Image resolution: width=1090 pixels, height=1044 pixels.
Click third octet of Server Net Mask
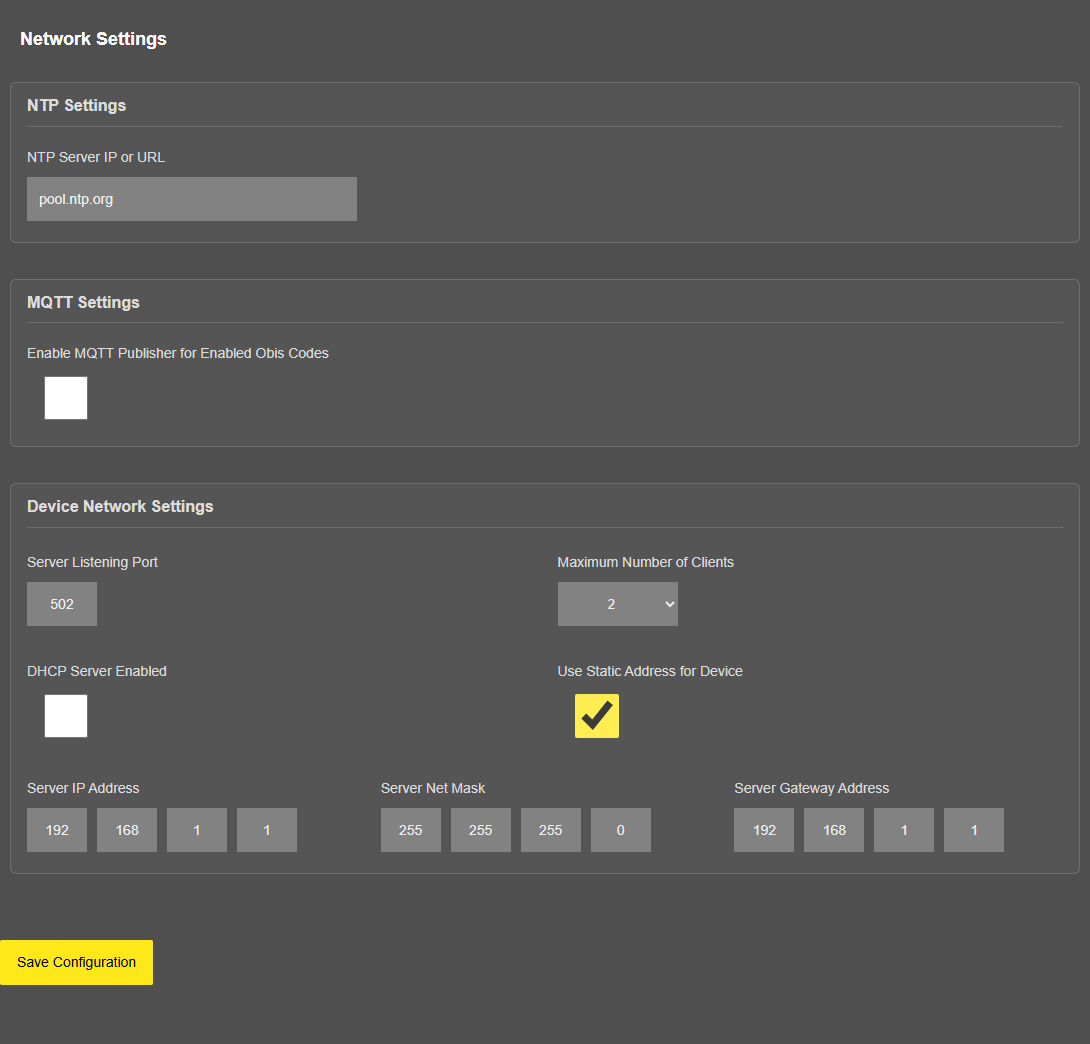click(551, 830)
